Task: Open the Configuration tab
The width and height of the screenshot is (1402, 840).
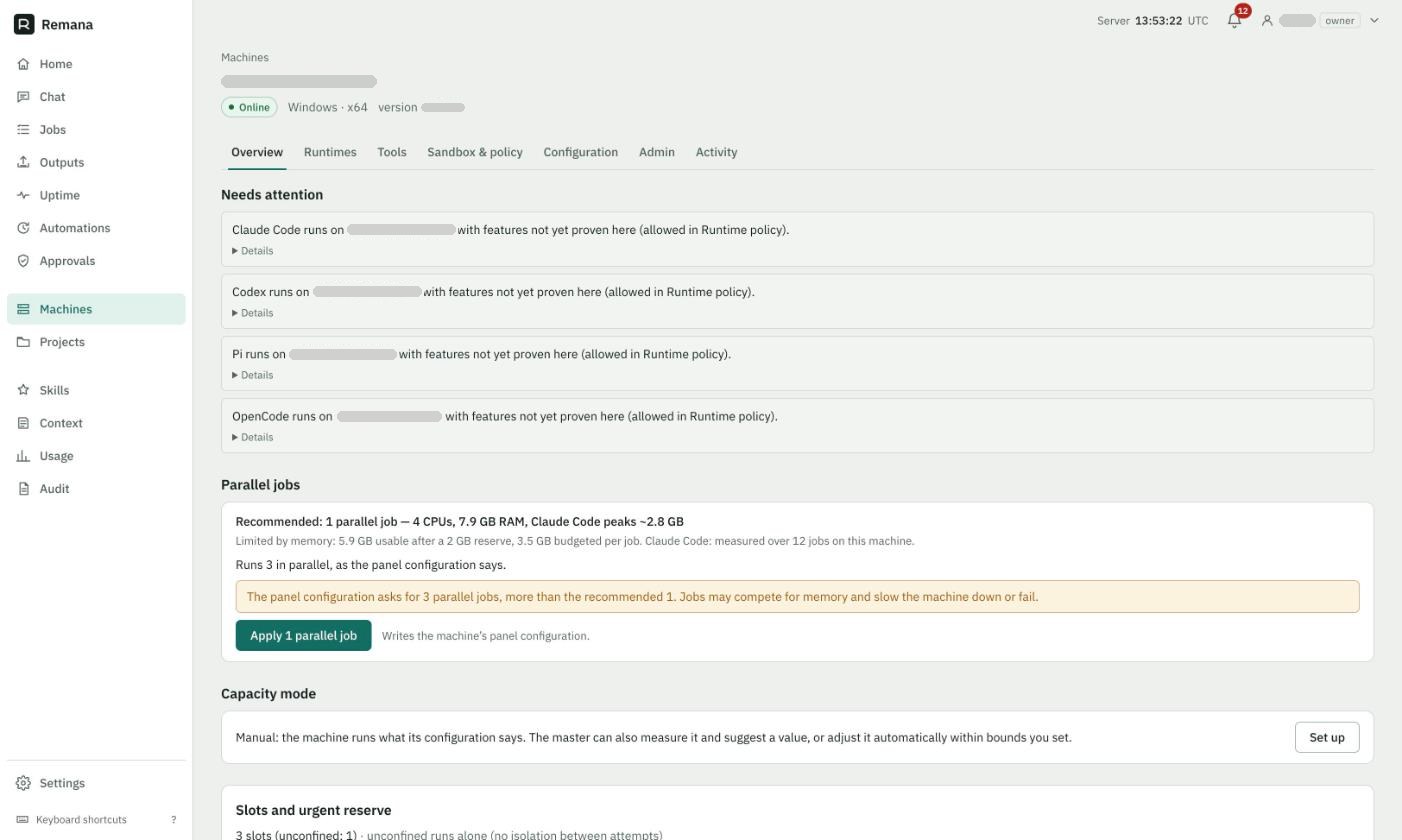Action: (x=581, y=152)
